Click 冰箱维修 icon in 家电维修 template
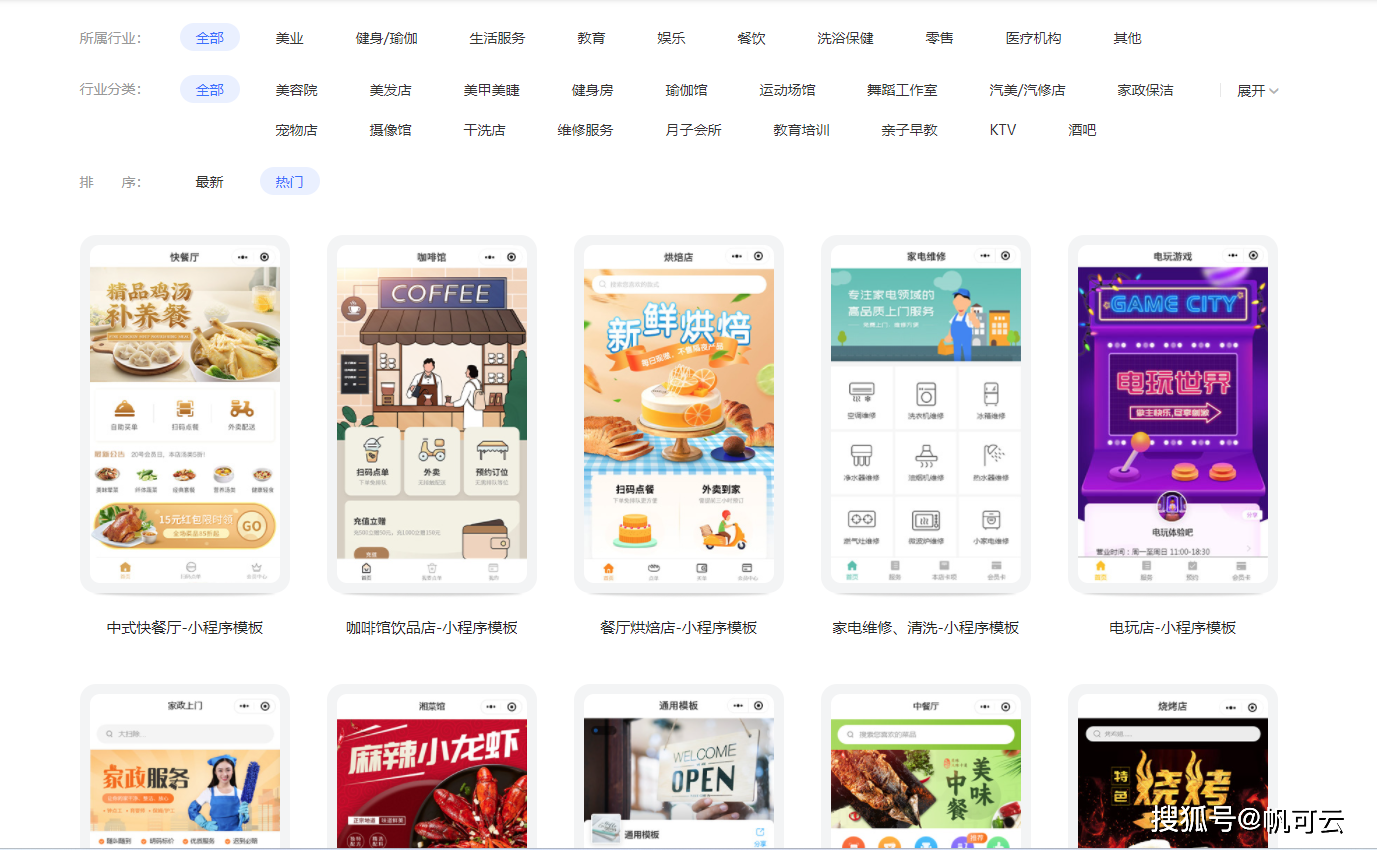 coord(990,392)
